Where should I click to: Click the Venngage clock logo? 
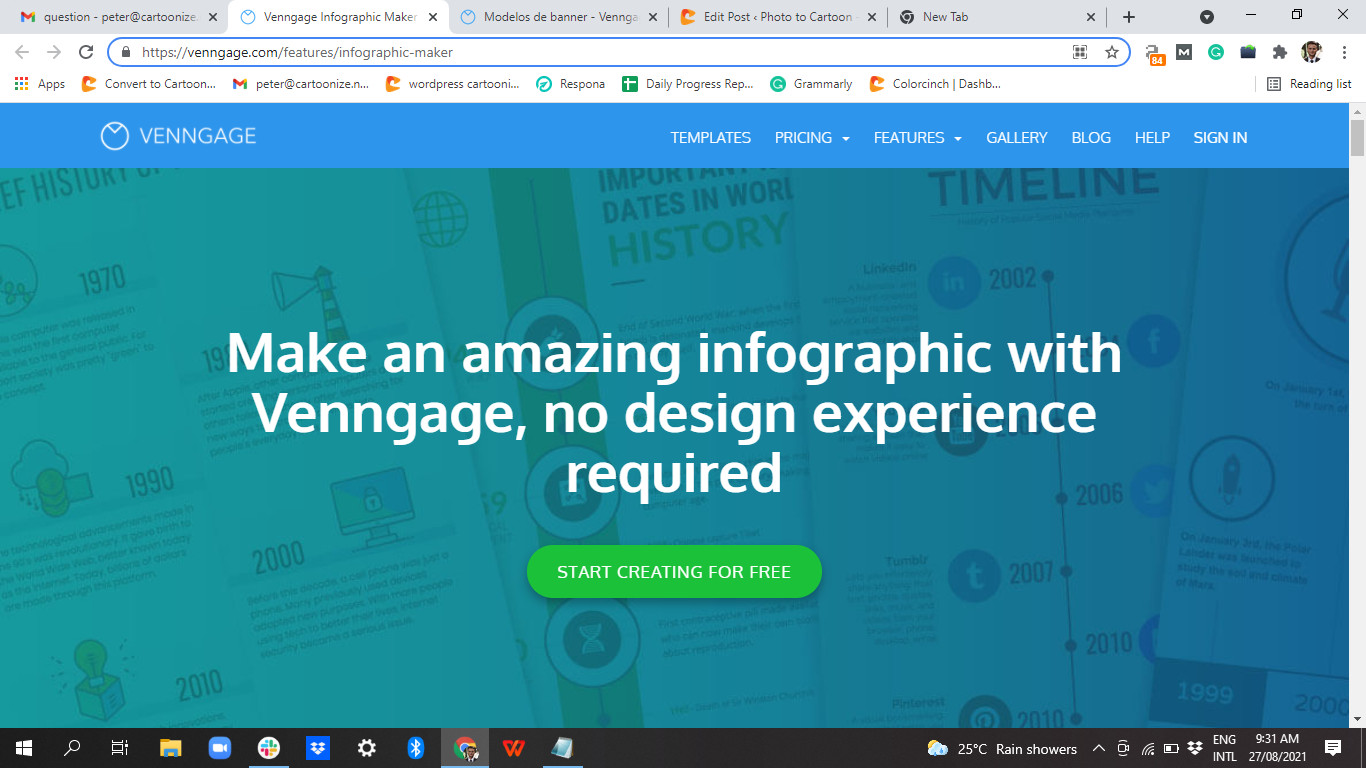(115, 136)
